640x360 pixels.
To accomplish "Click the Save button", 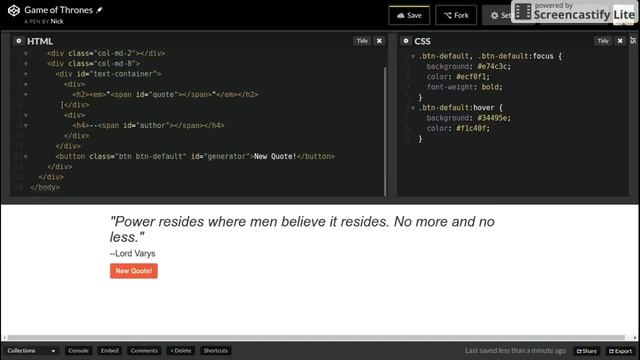I will click(409, 16).
